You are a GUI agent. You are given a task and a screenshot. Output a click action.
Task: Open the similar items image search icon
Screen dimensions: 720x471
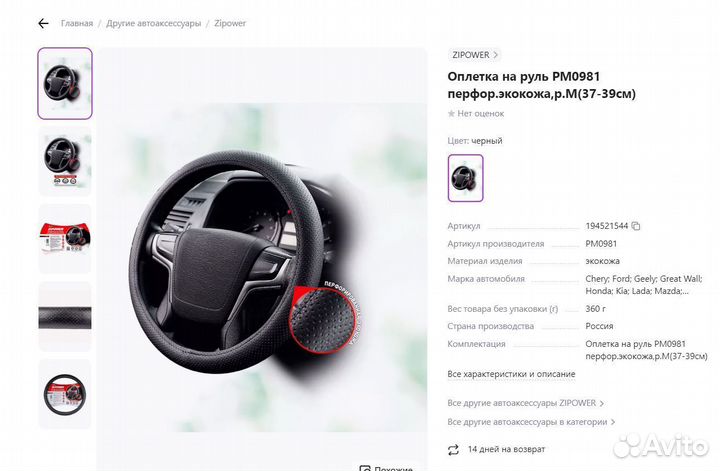pos(365,468)
